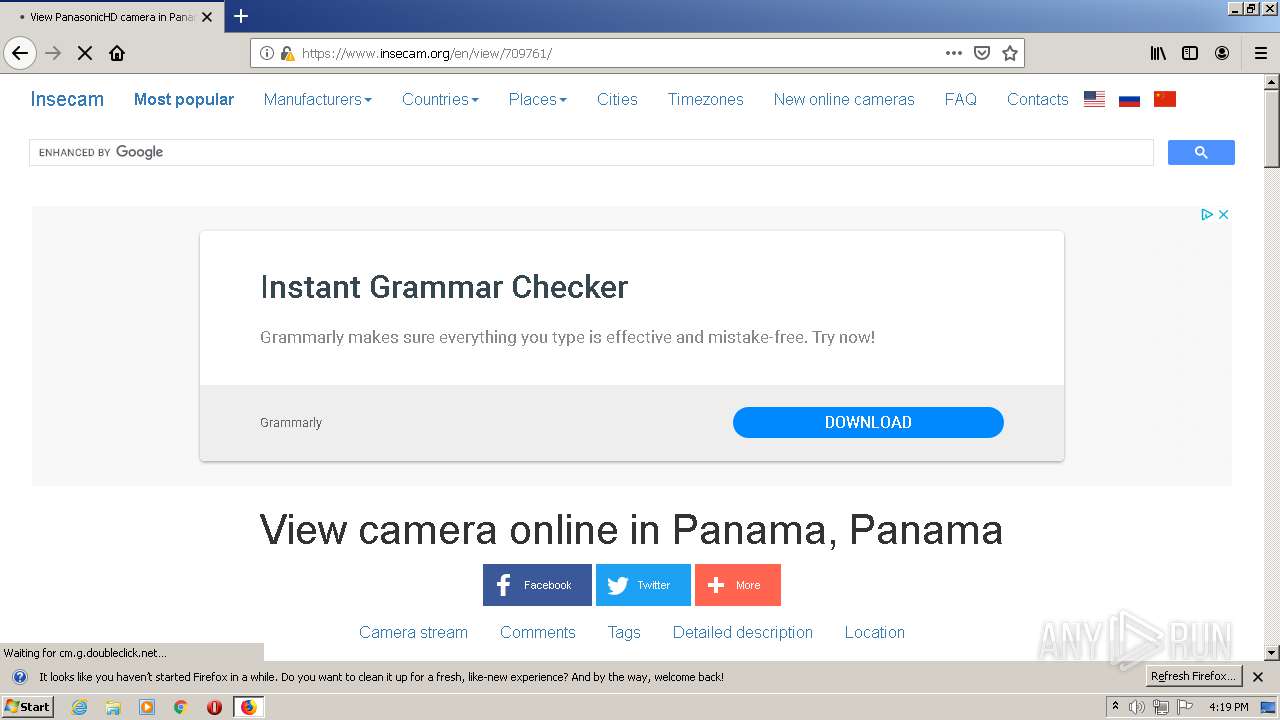Open the Firefox hamburger menu
The width and height of the screenshot is (1280, 720).
[x=1261, y=53]
